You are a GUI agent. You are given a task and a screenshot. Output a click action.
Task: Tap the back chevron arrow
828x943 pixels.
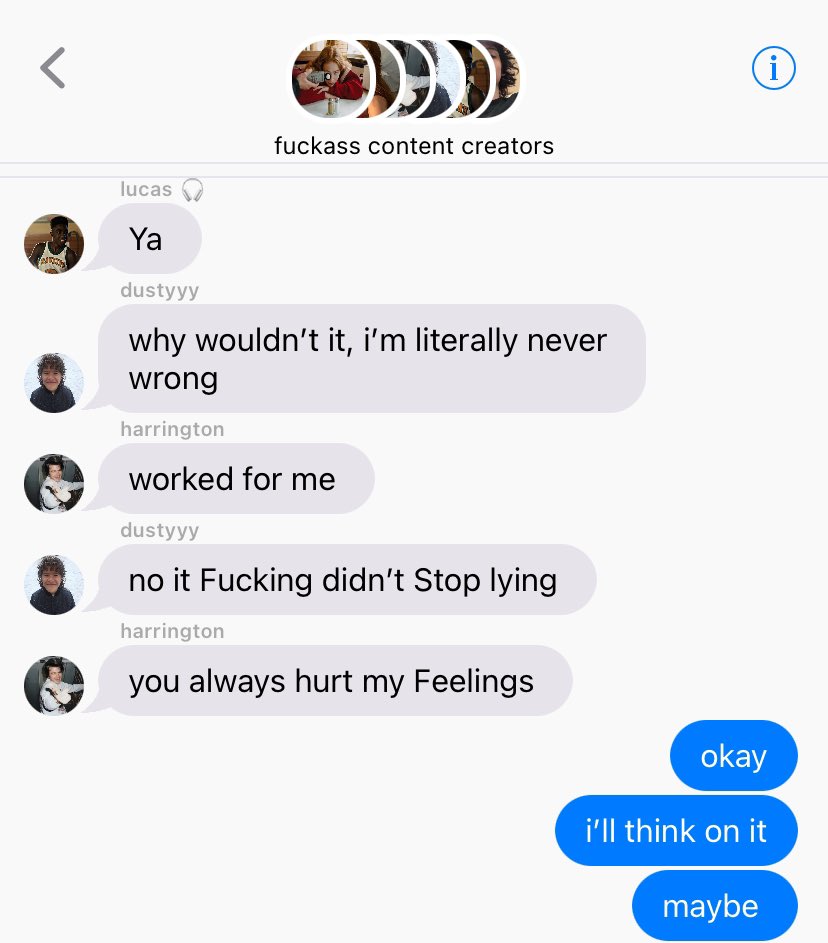[x=53, y=68]
